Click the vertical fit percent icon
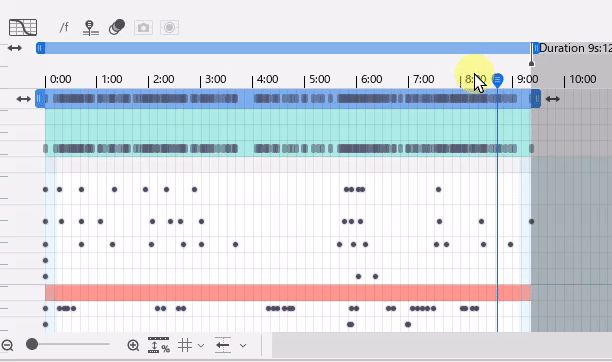612x362 pixels. click(x=158, y=345)
